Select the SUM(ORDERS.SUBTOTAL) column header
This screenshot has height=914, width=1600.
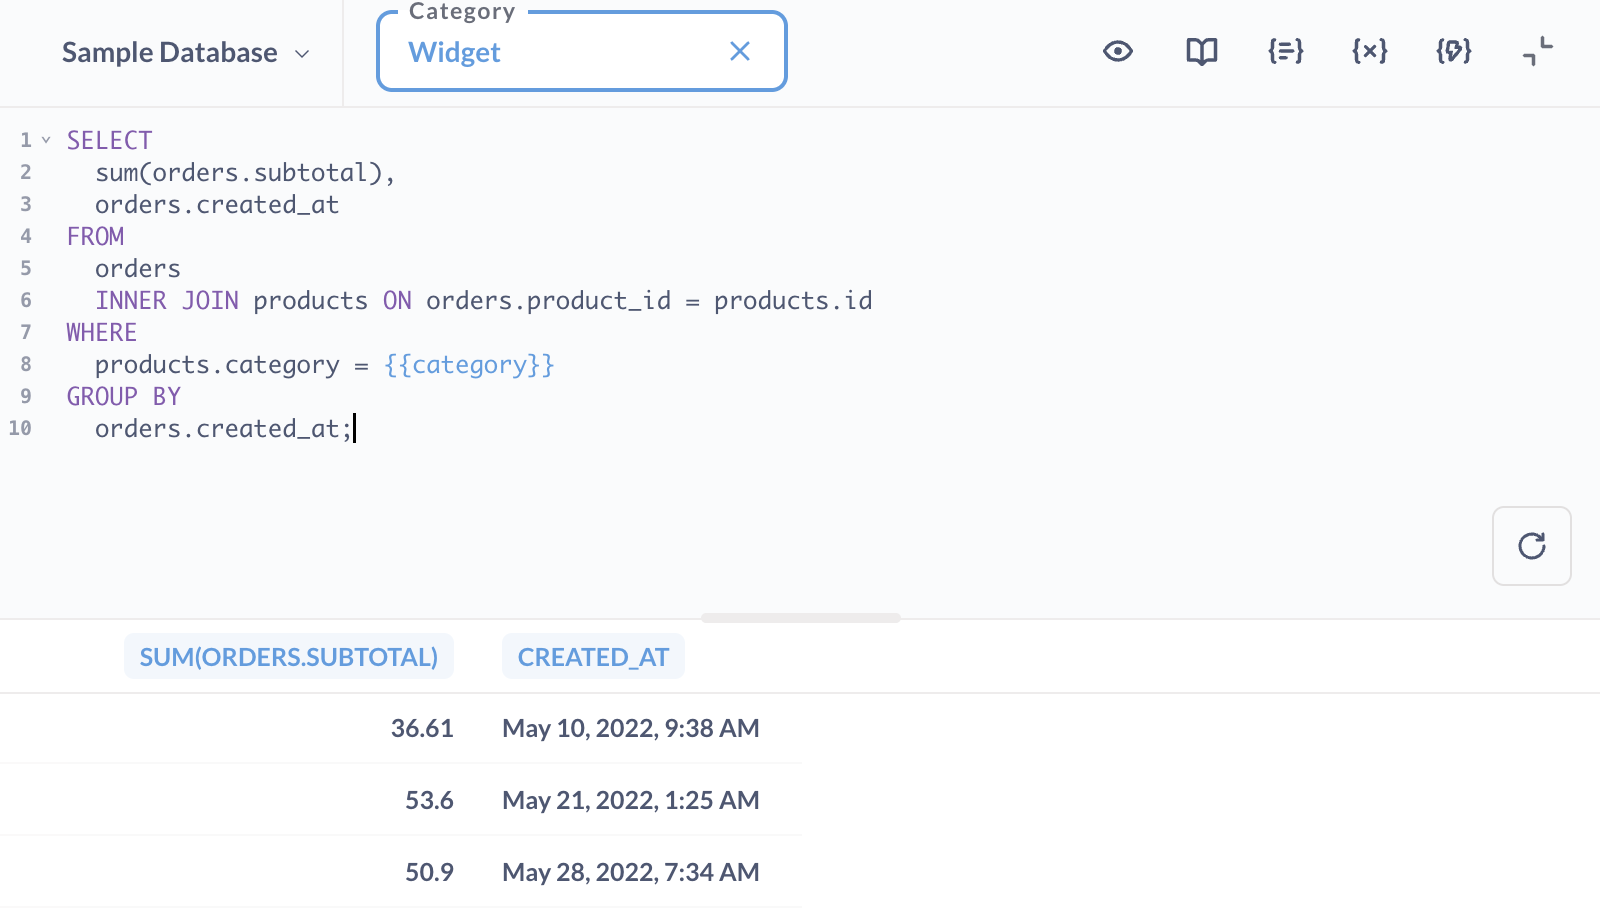click(288, 656)
